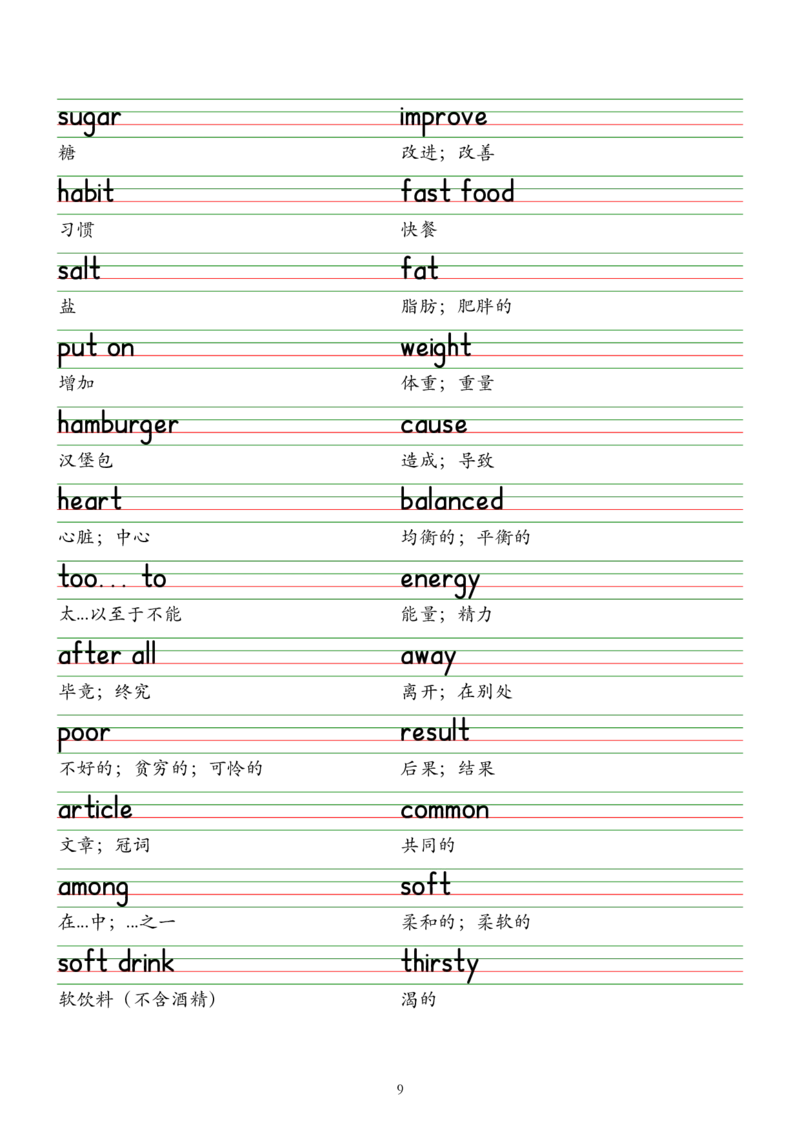Image resolution: width=800 pixels, height=1132 pixels.
Task: Click the phrase 'after all'
Action: point(108,657)
